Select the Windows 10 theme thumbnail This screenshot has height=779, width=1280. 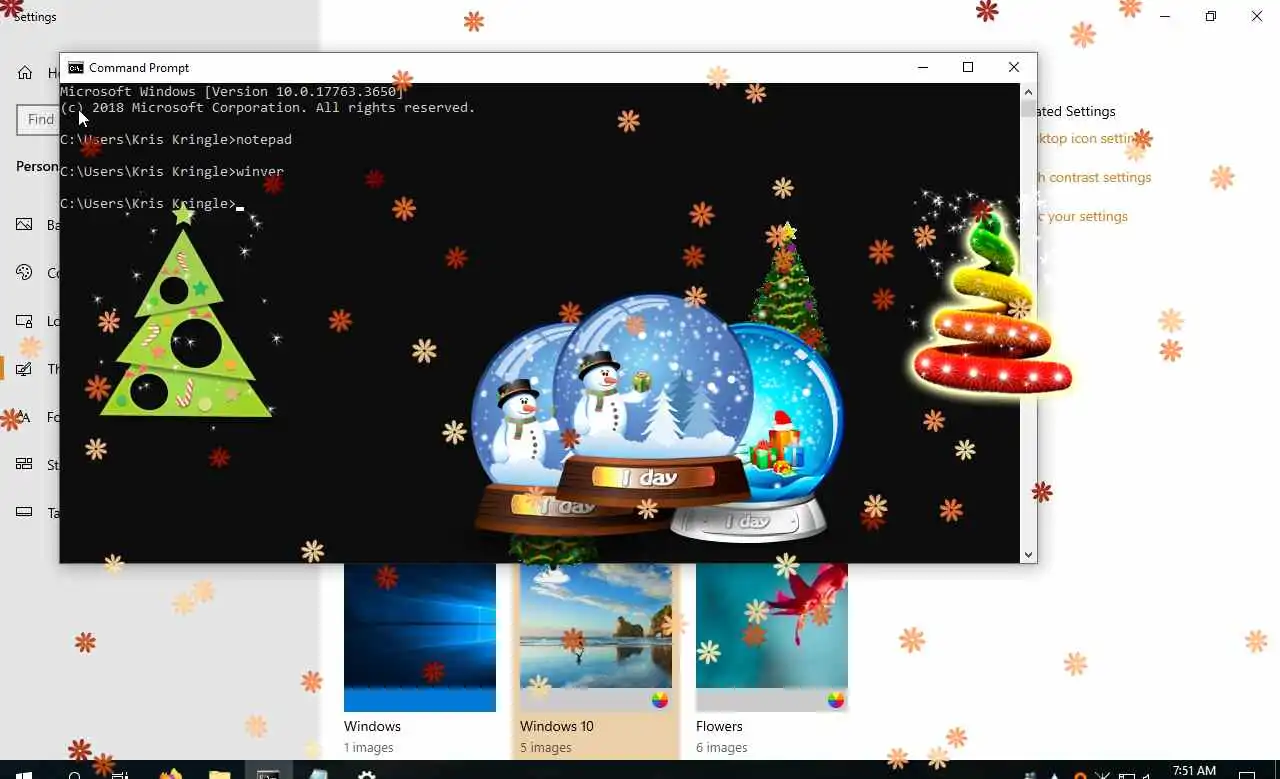pos(596,637)
